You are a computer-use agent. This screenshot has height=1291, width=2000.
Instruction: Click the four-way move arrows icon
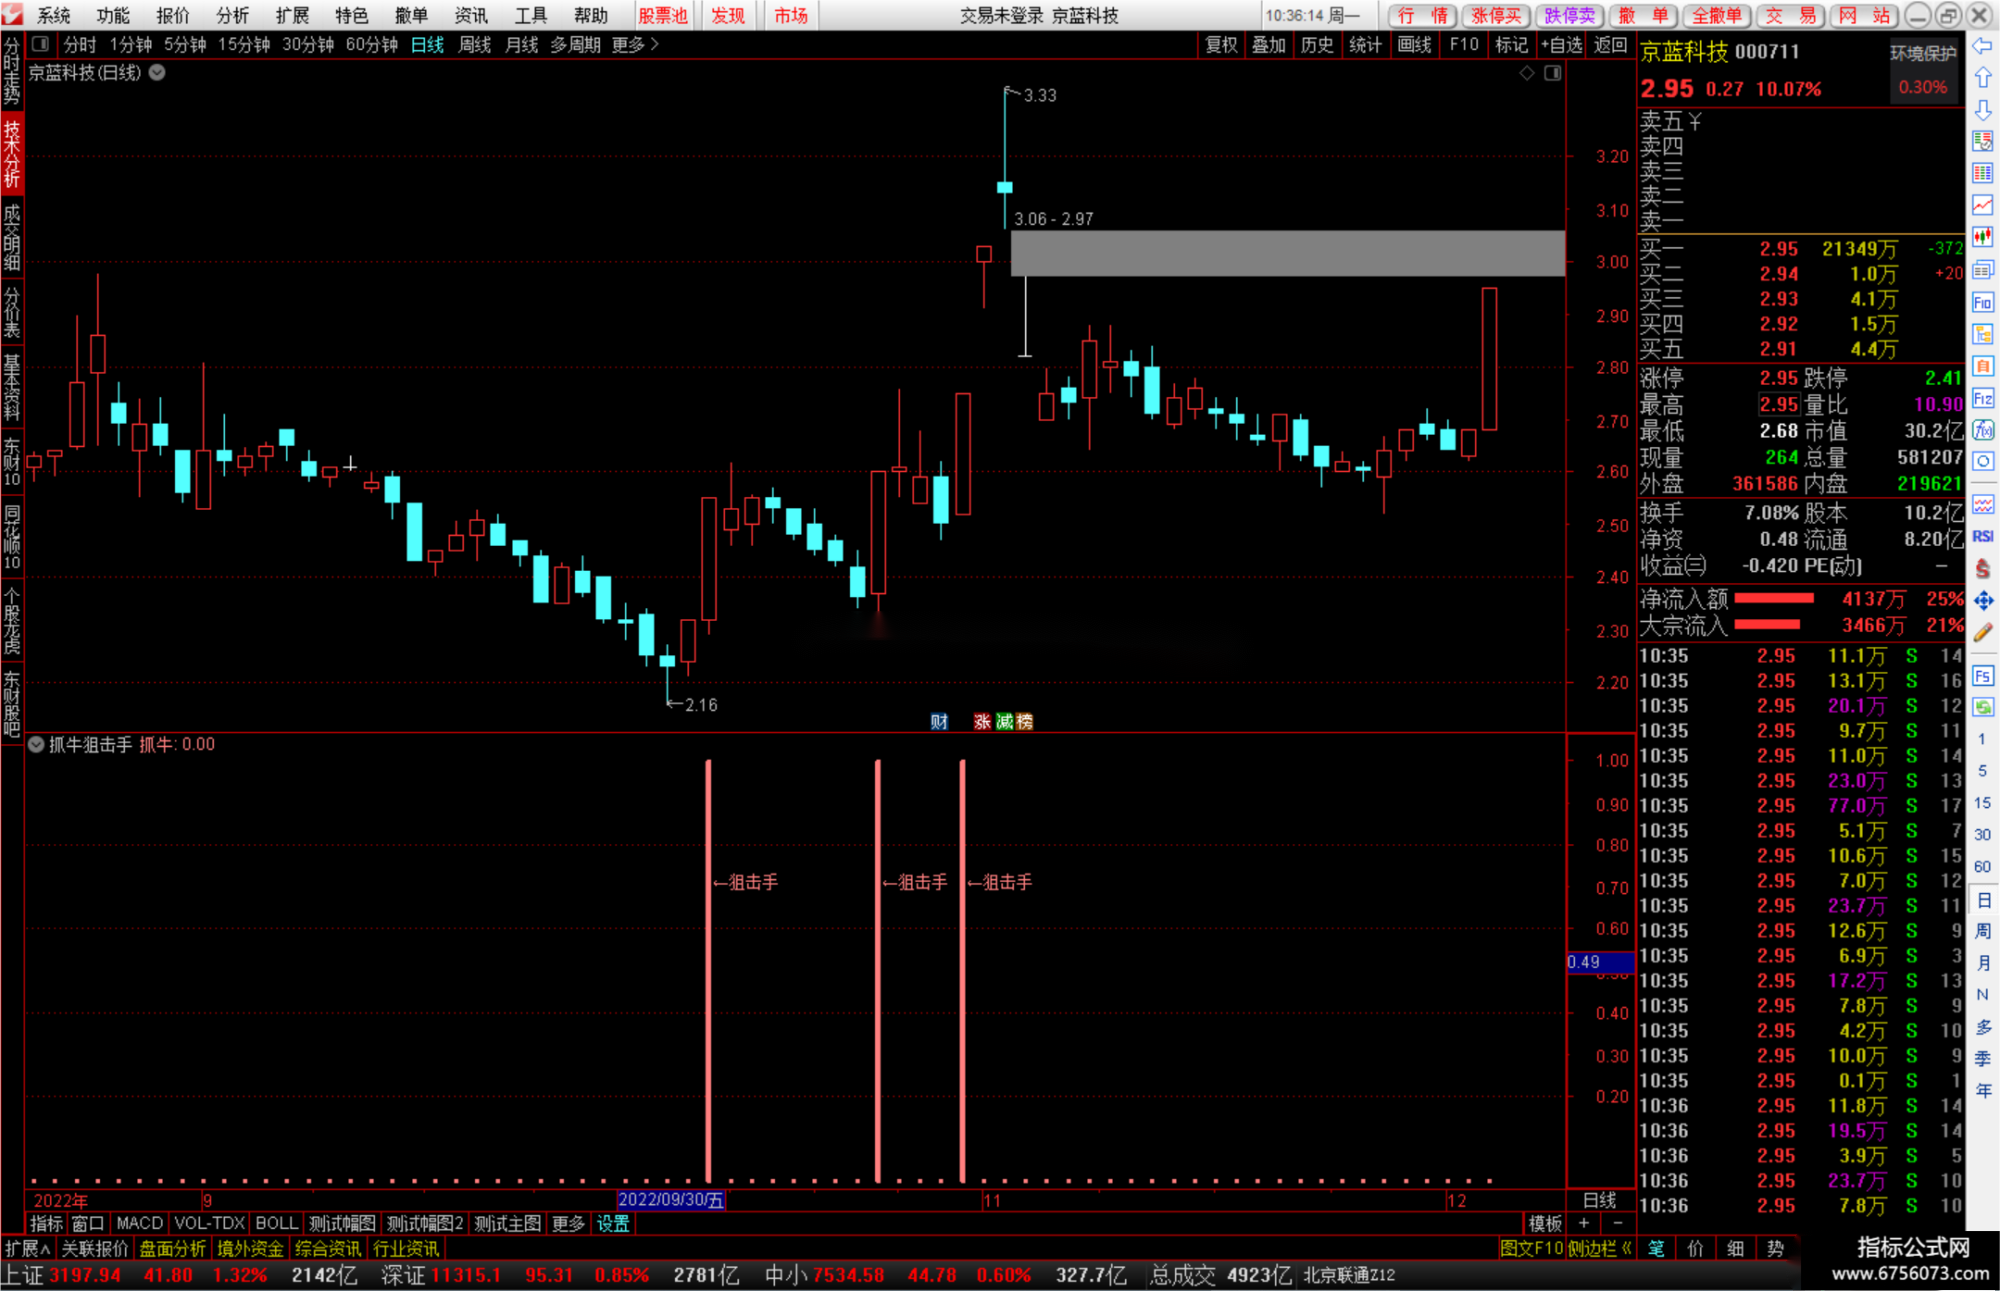point(1982,600)
